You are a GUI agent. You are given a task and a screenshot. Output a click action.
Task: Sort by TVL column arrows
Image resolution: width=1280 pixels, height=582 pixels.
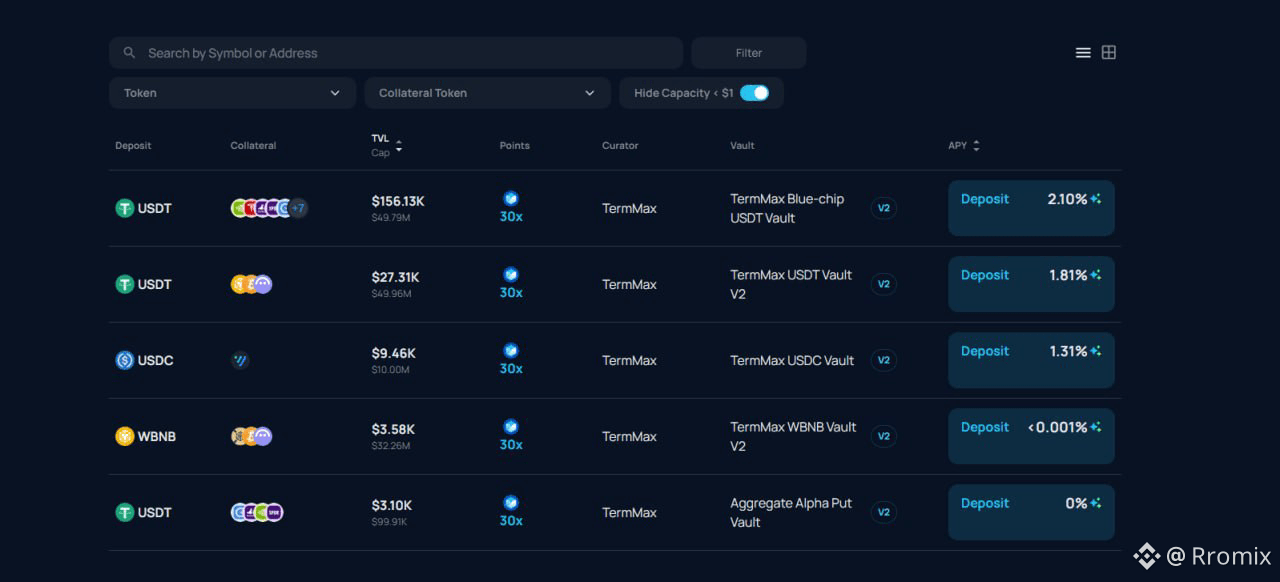coord(399,146)
